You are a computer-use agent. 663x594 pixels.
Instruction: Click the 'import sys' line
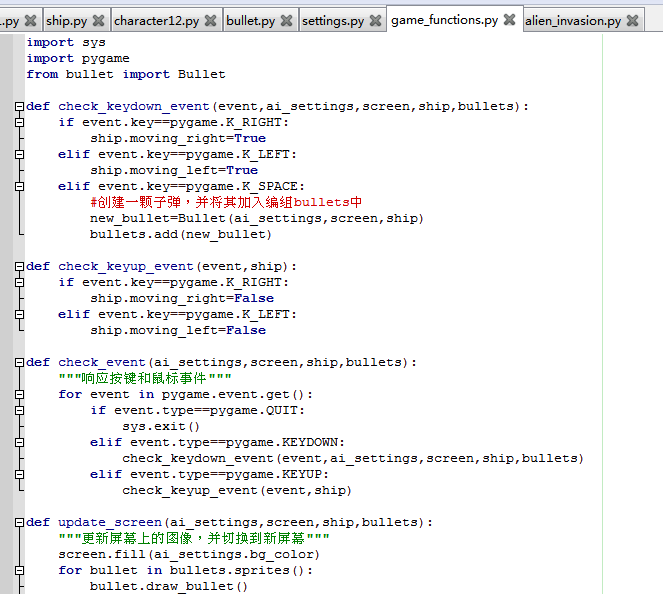pos(66,42)
